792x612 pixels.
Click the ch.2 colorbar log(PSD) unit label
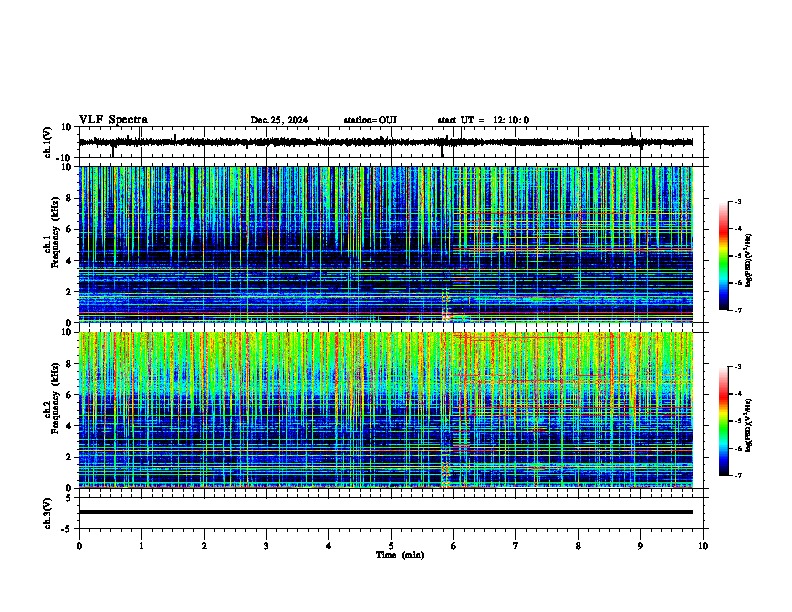748,425
